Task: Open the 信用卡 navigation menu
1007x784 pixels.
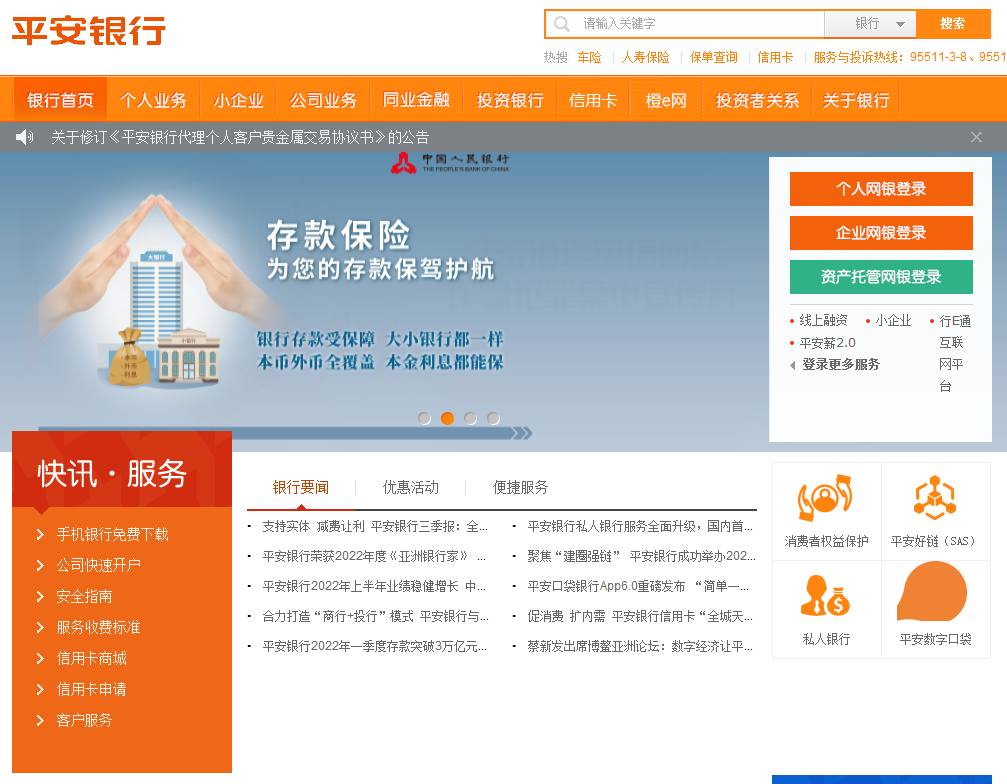Action: [x=593, y=100]
